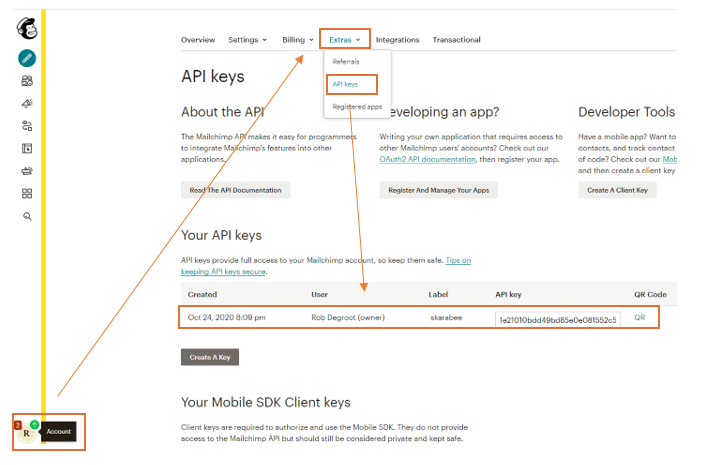Click the Created column header
Viewport: 725px width, 465px height.
[x=202, y=294]
